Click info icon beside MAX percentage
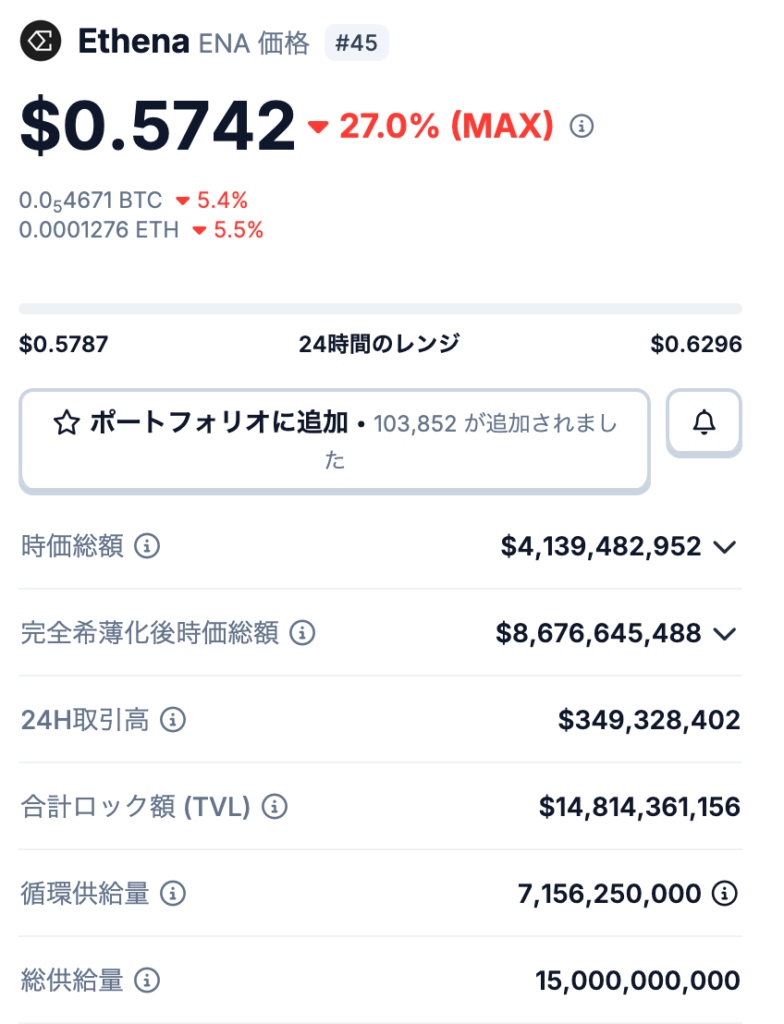This screenshot has height=1024, width=784. pyautogui.click(x=581, y=127)
